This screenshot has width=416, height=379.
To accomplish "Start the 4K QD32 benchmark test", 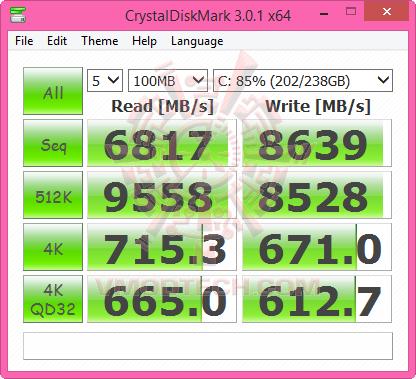I will point(53,299).
